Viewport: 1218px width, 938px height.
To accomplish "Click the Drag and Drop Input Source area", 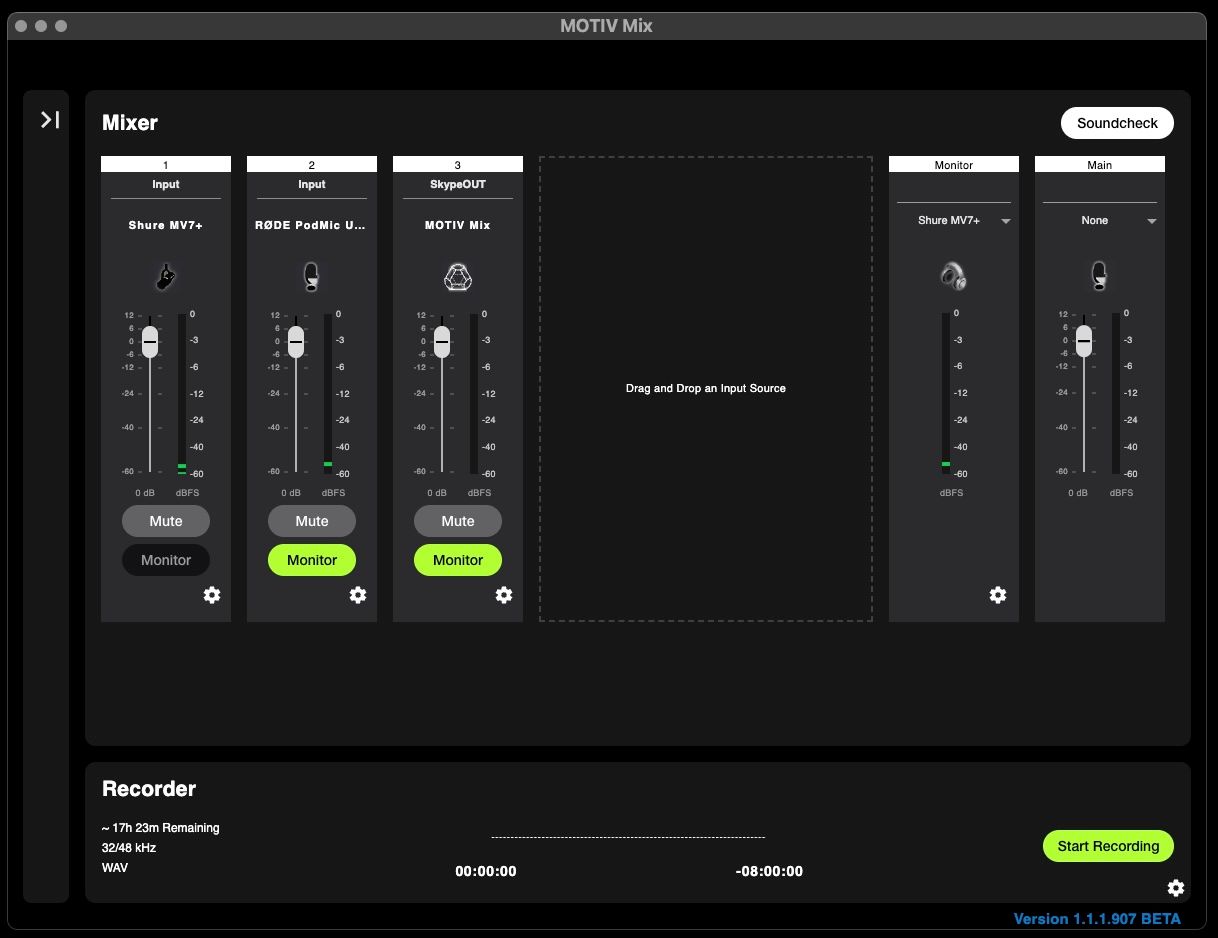I will pos(706,388).
